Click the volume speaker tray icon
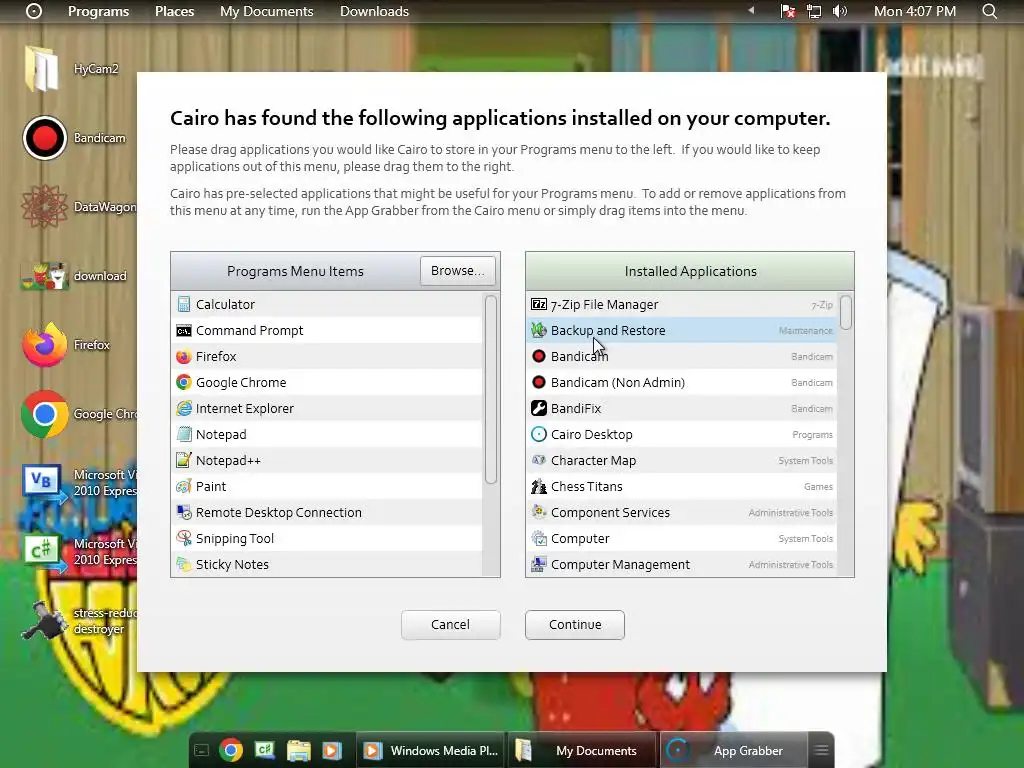 coord(840,11)
